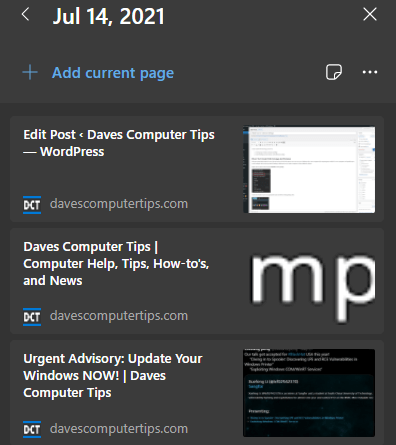
Task: Click the Add current page link
Action: pyautogui.click(x=113, y=73)
